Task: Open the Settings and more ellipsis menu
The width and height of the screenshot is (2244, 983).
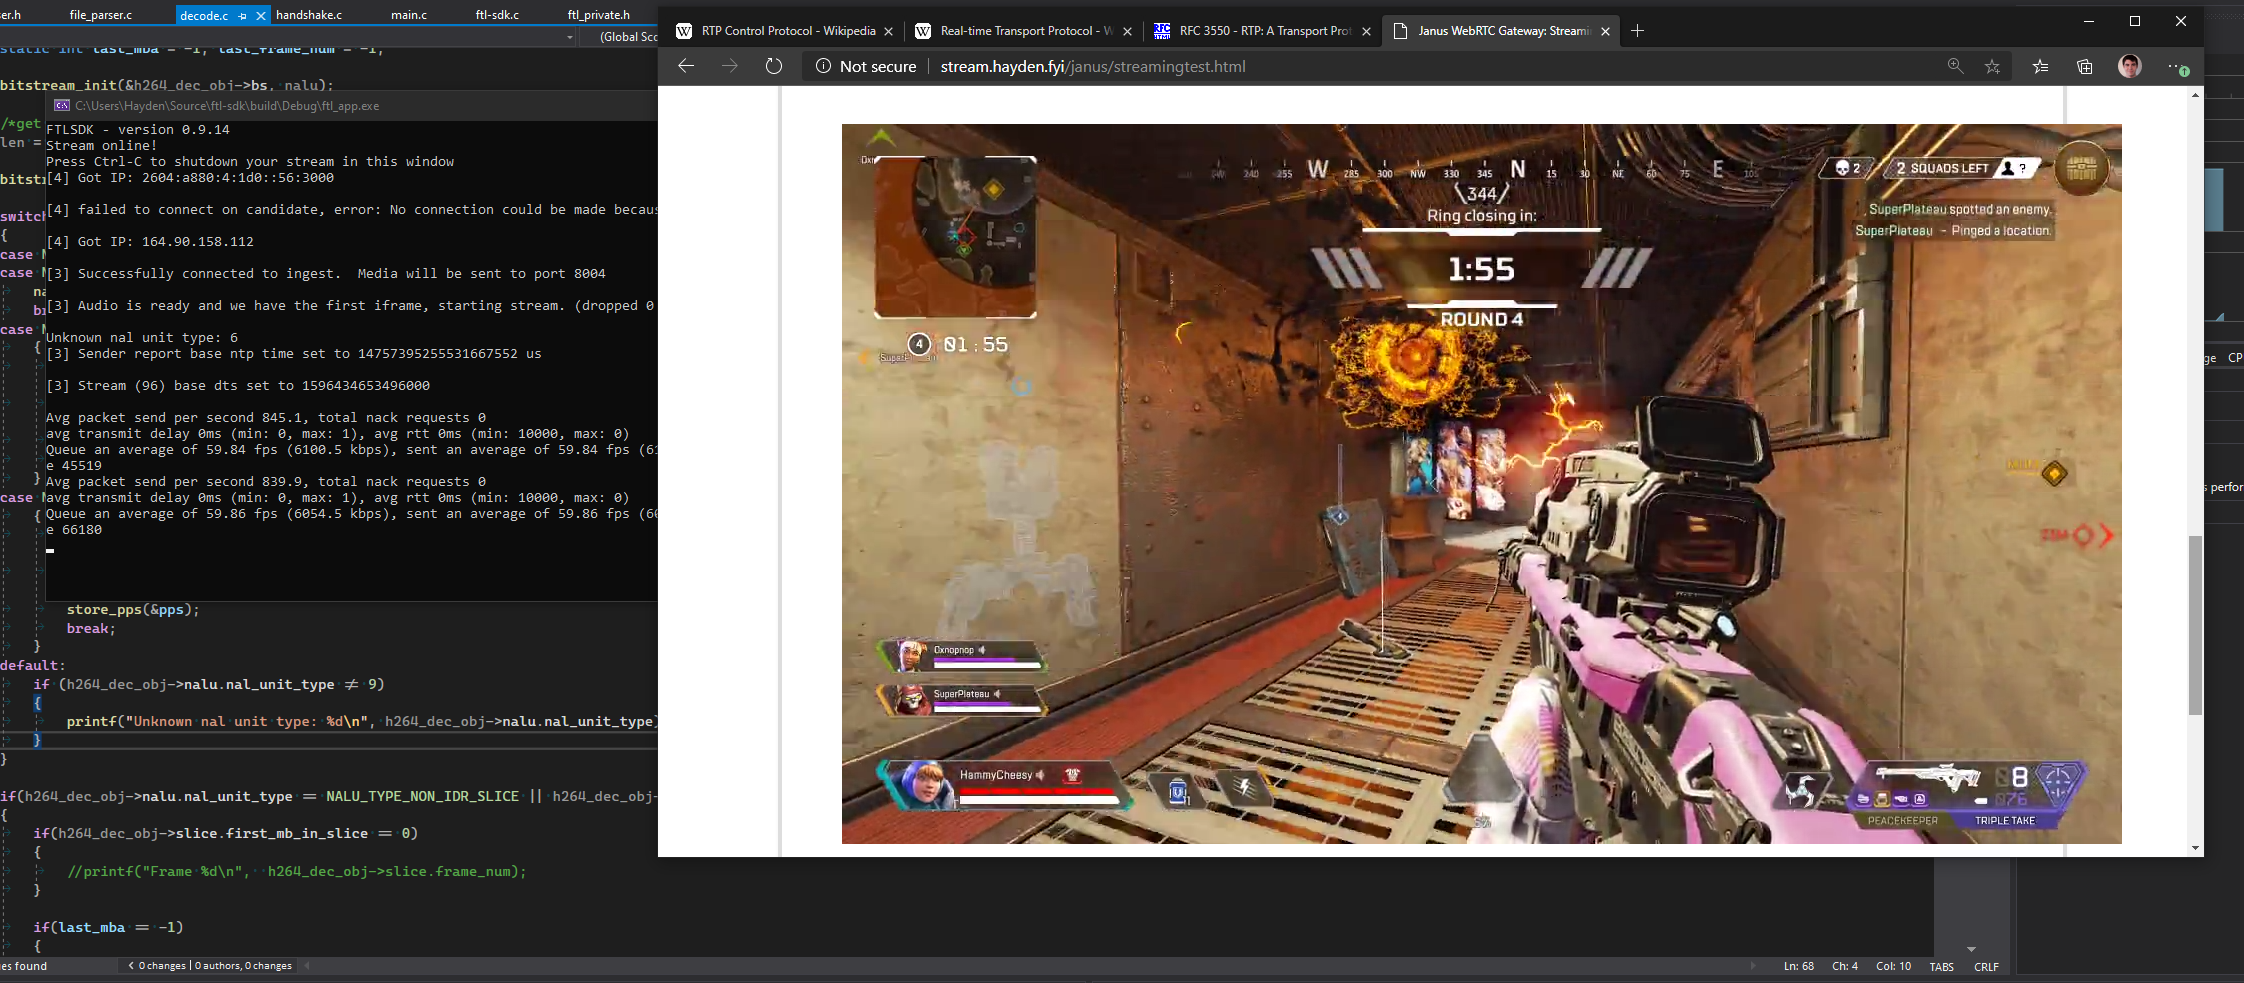Action: tap(2177, 66)
